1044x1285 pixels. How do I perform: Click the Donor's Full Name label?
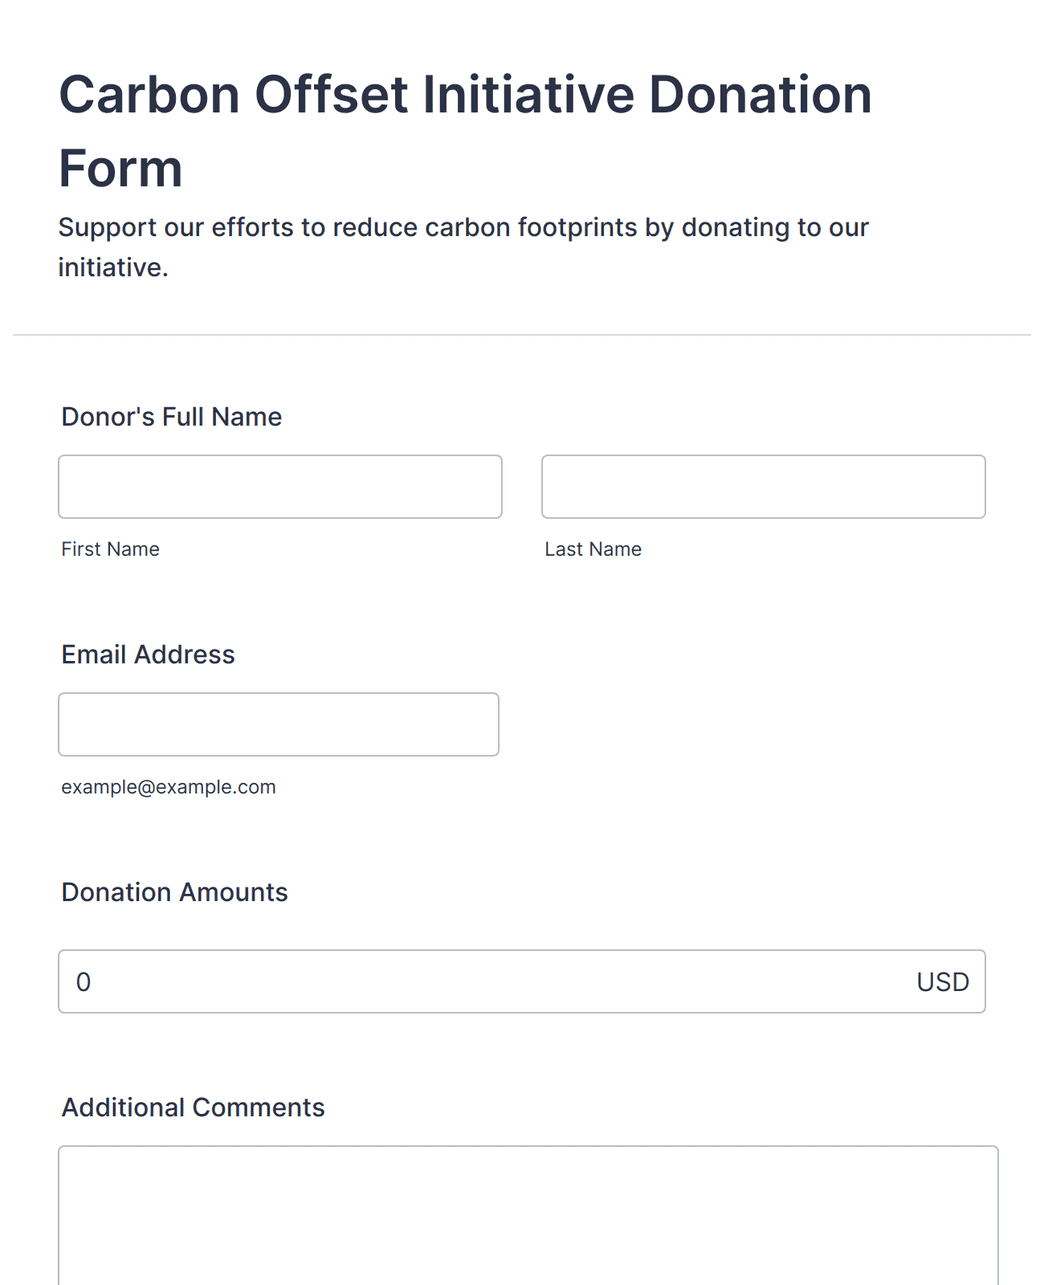coord(172,417)
